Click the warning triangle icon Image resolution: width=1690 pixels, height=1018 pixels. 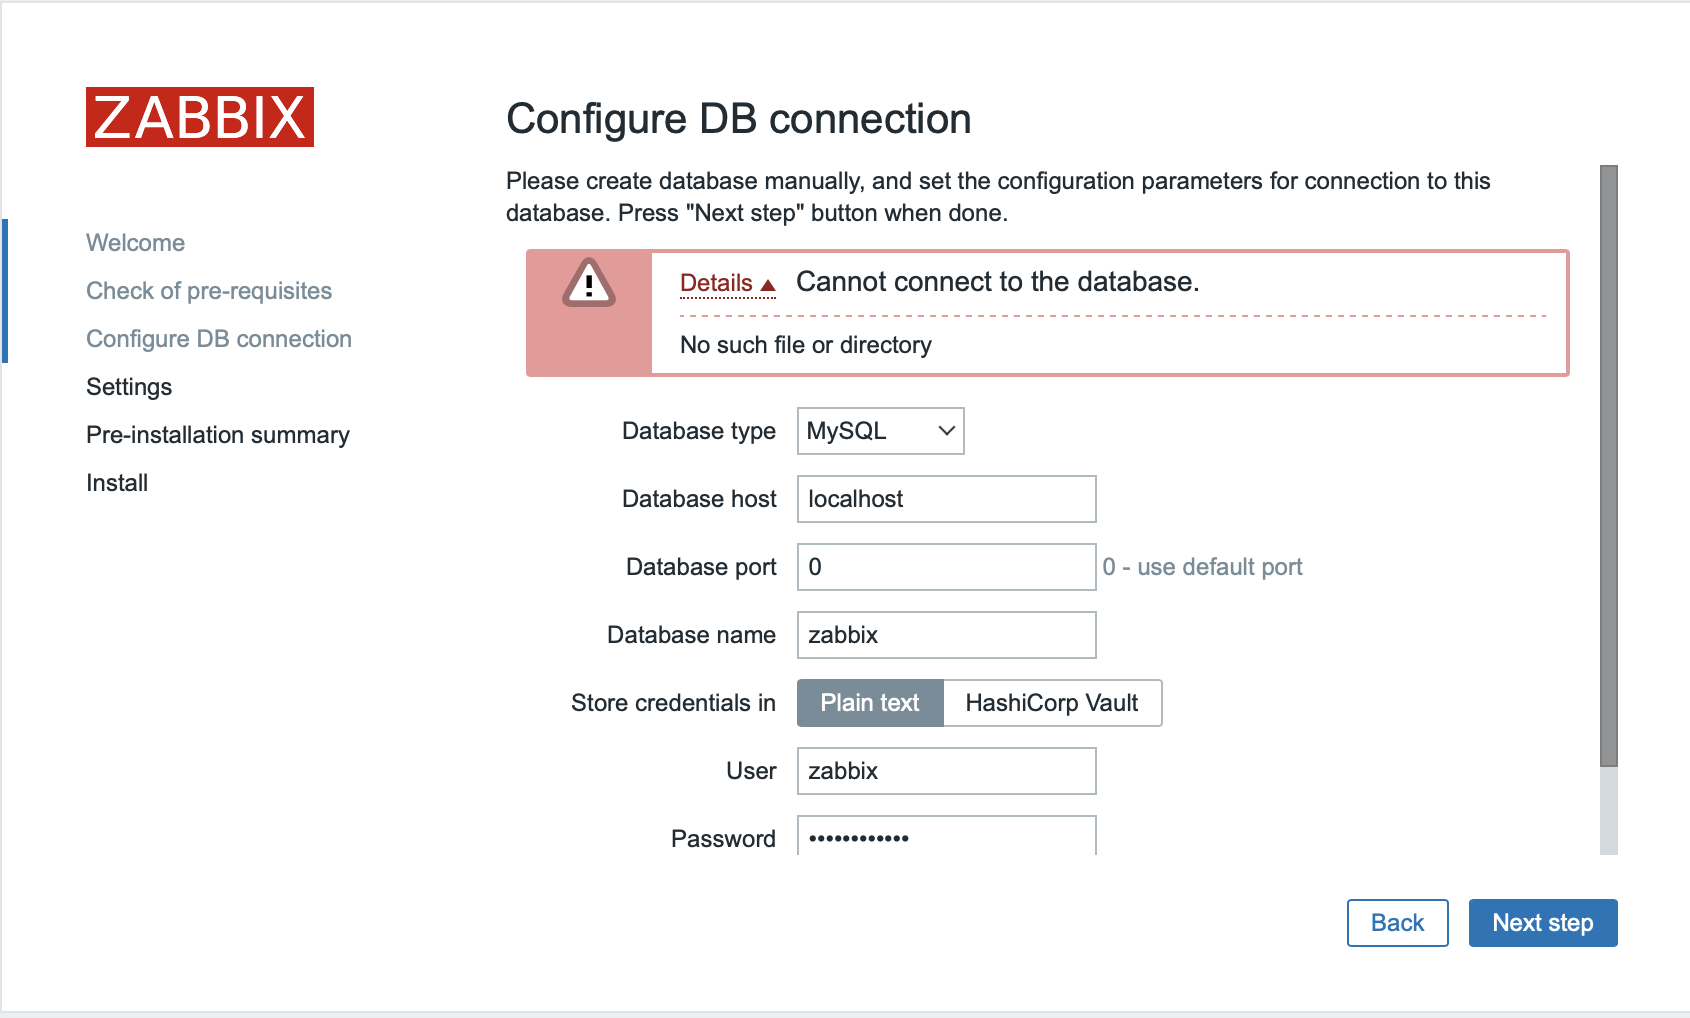pyautogui.click(x=589, y=283)
